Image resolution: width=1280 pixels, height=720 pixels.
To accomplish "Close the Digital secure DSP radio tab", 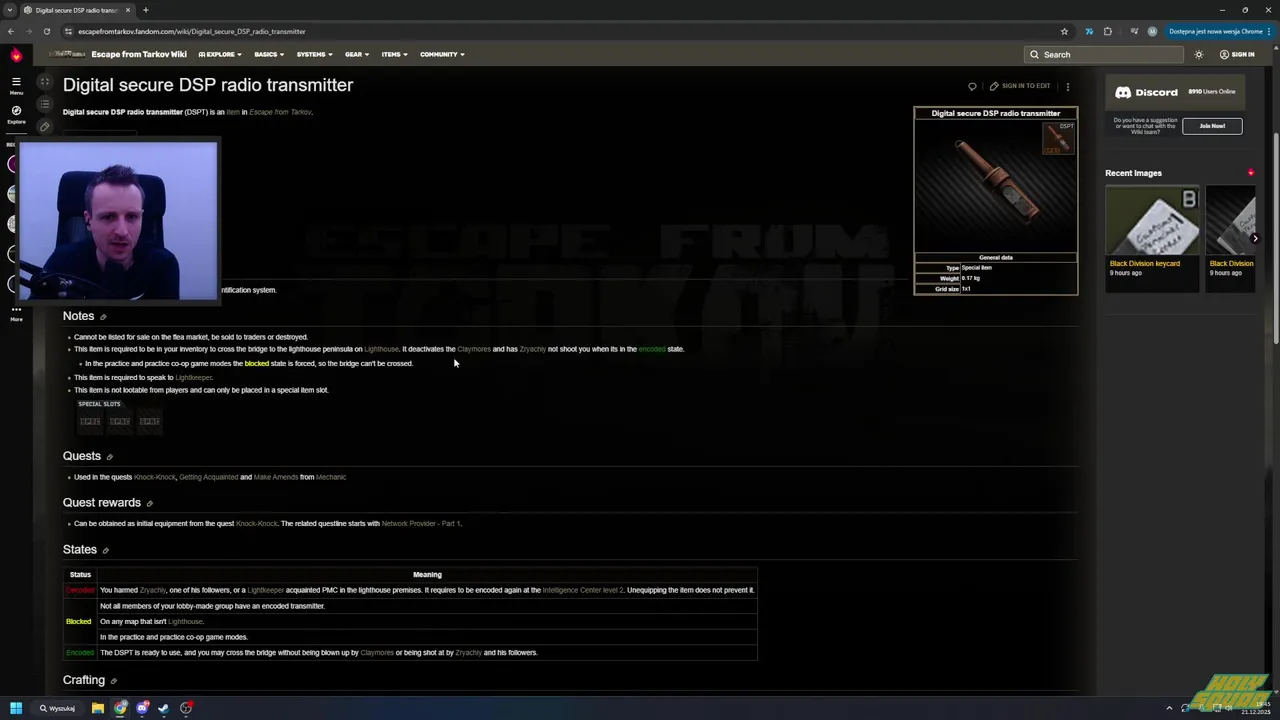I will pyautogui.click(x=130, y=10).
